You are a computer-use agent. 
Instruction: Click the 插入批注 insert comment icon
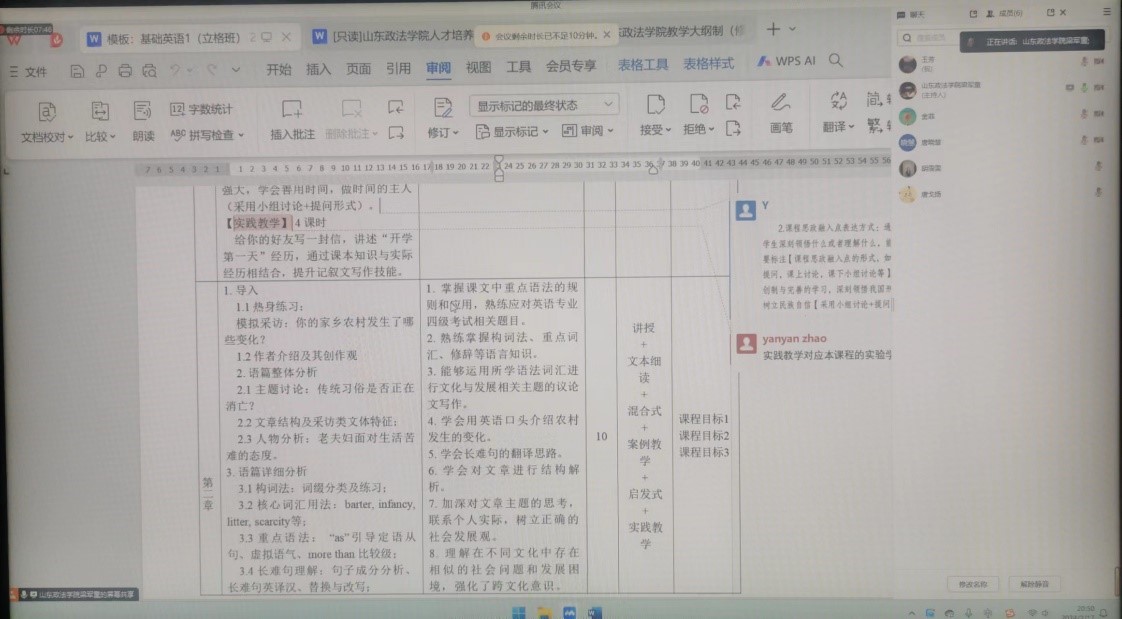(291, 108)
